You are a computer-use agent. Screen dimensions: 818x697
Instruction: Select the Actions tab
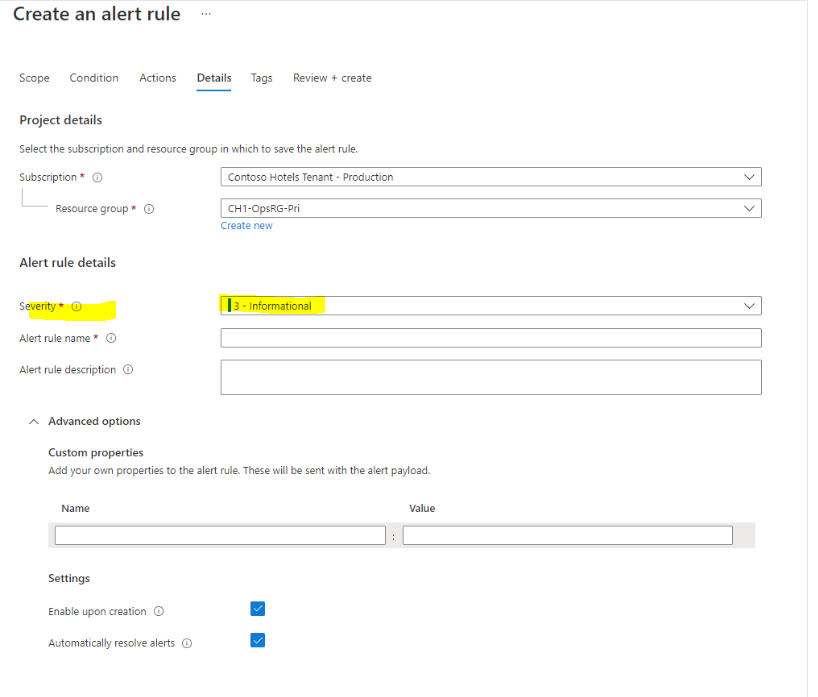(157, 78)
